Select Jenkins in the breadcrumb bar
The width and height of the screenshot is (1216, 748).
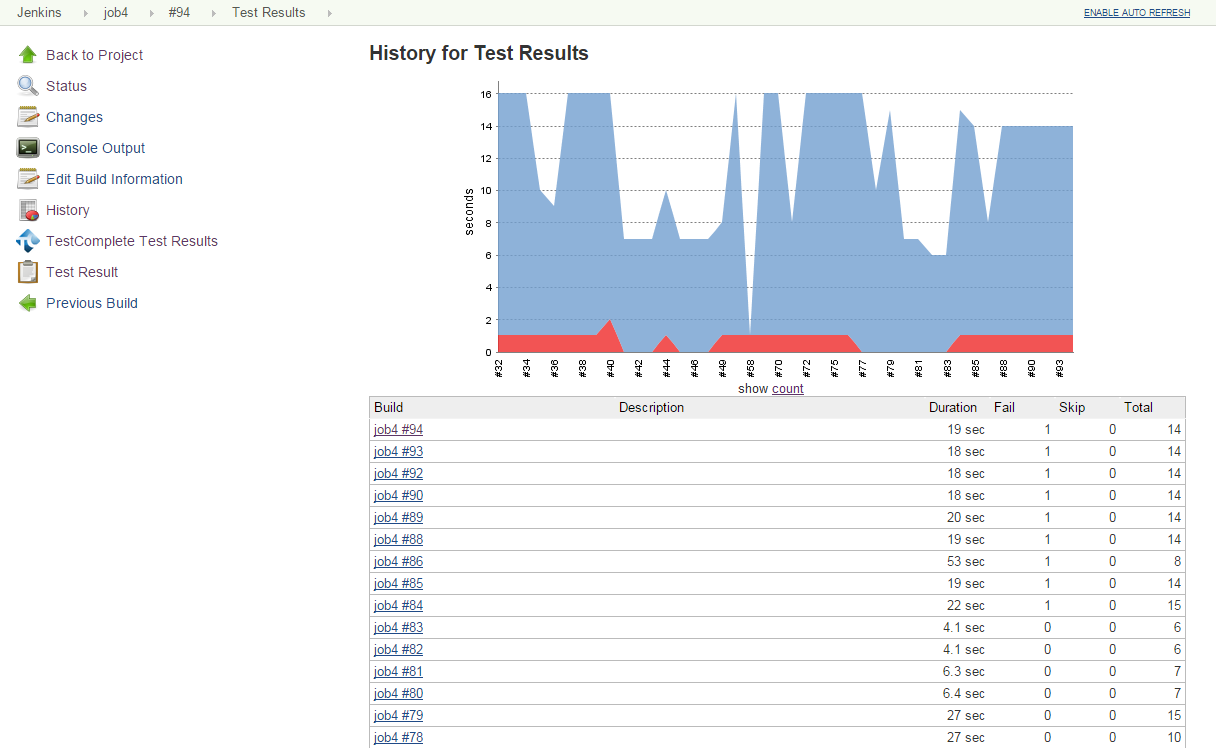click(39, 13)
